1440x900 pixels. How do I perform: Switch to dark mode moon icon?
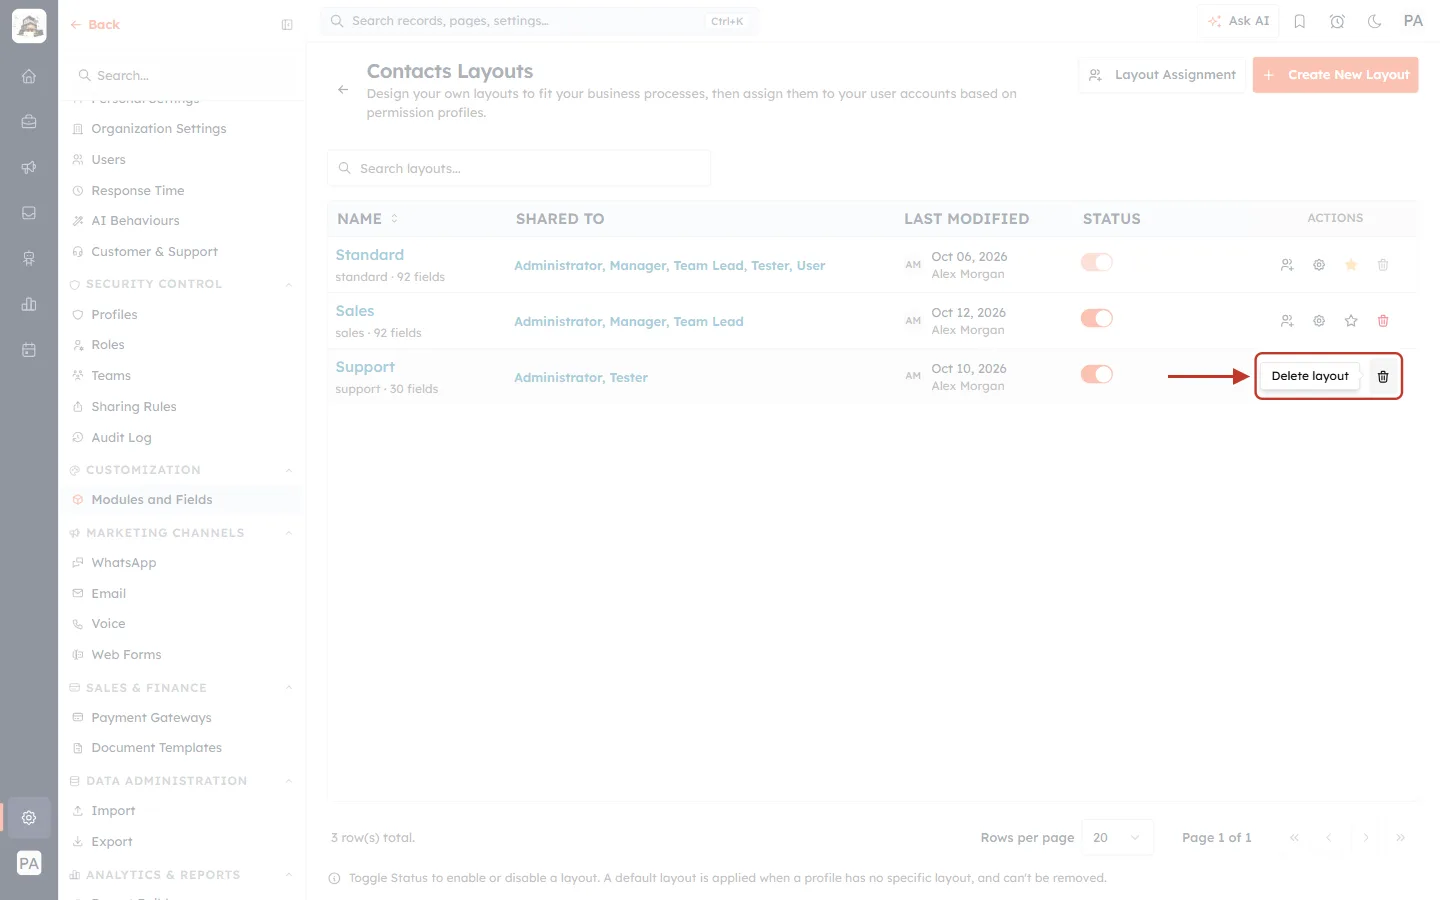1375,21
